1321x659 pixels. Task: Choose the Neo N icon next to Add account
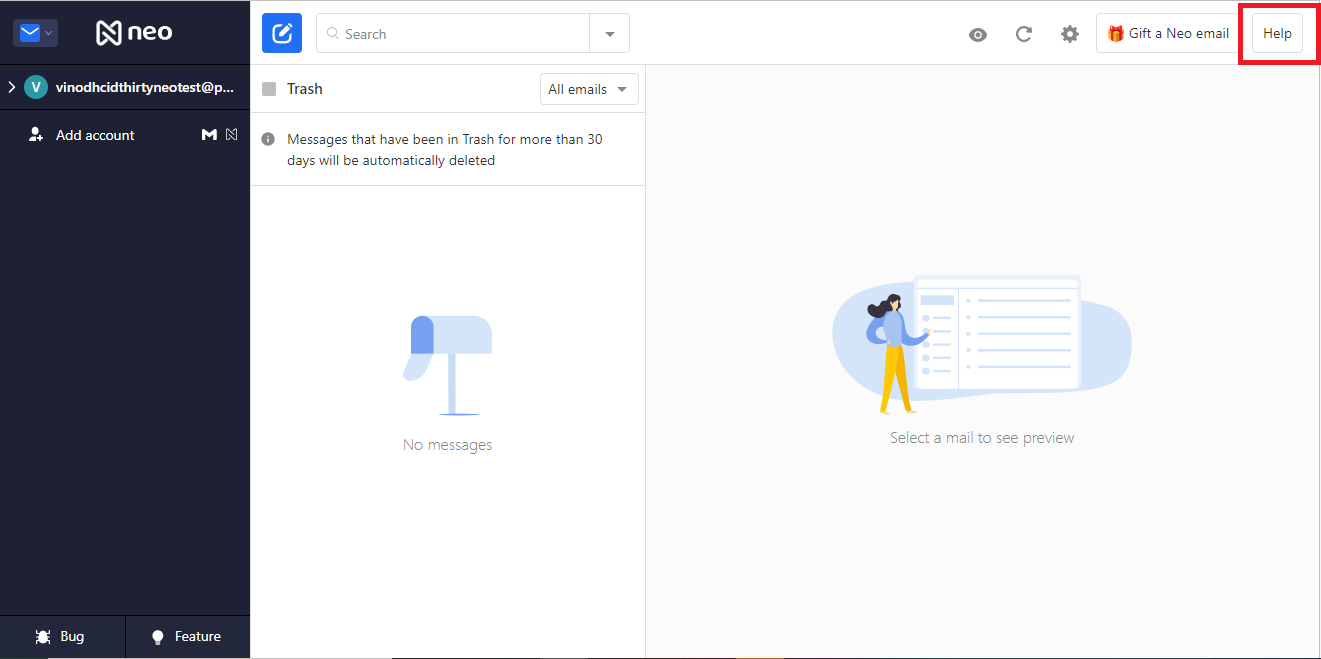(x=232, y=134)
